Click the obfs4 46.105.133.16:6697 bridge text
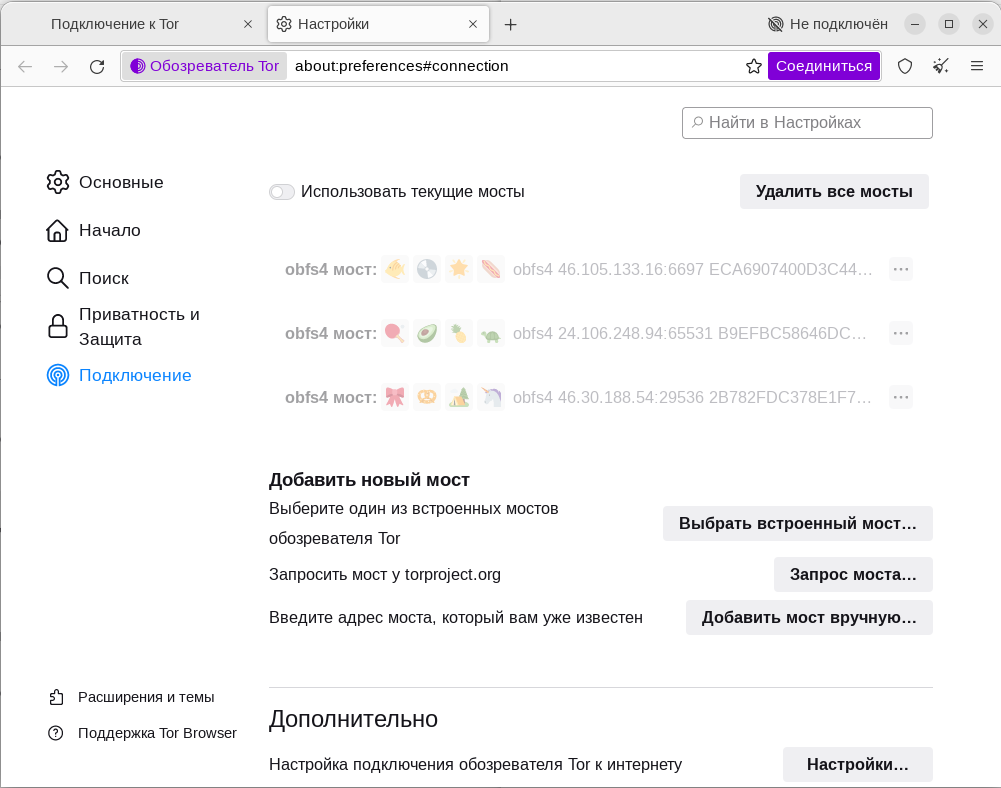Screen dimensions: 1001x788 (x=692, y=269)
